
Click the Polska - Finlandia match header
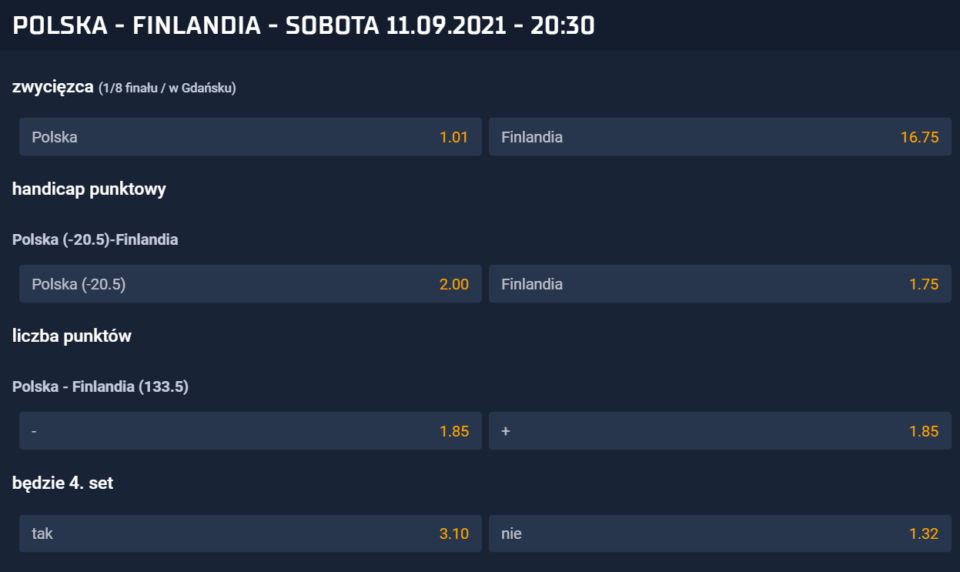click(304, 26)
